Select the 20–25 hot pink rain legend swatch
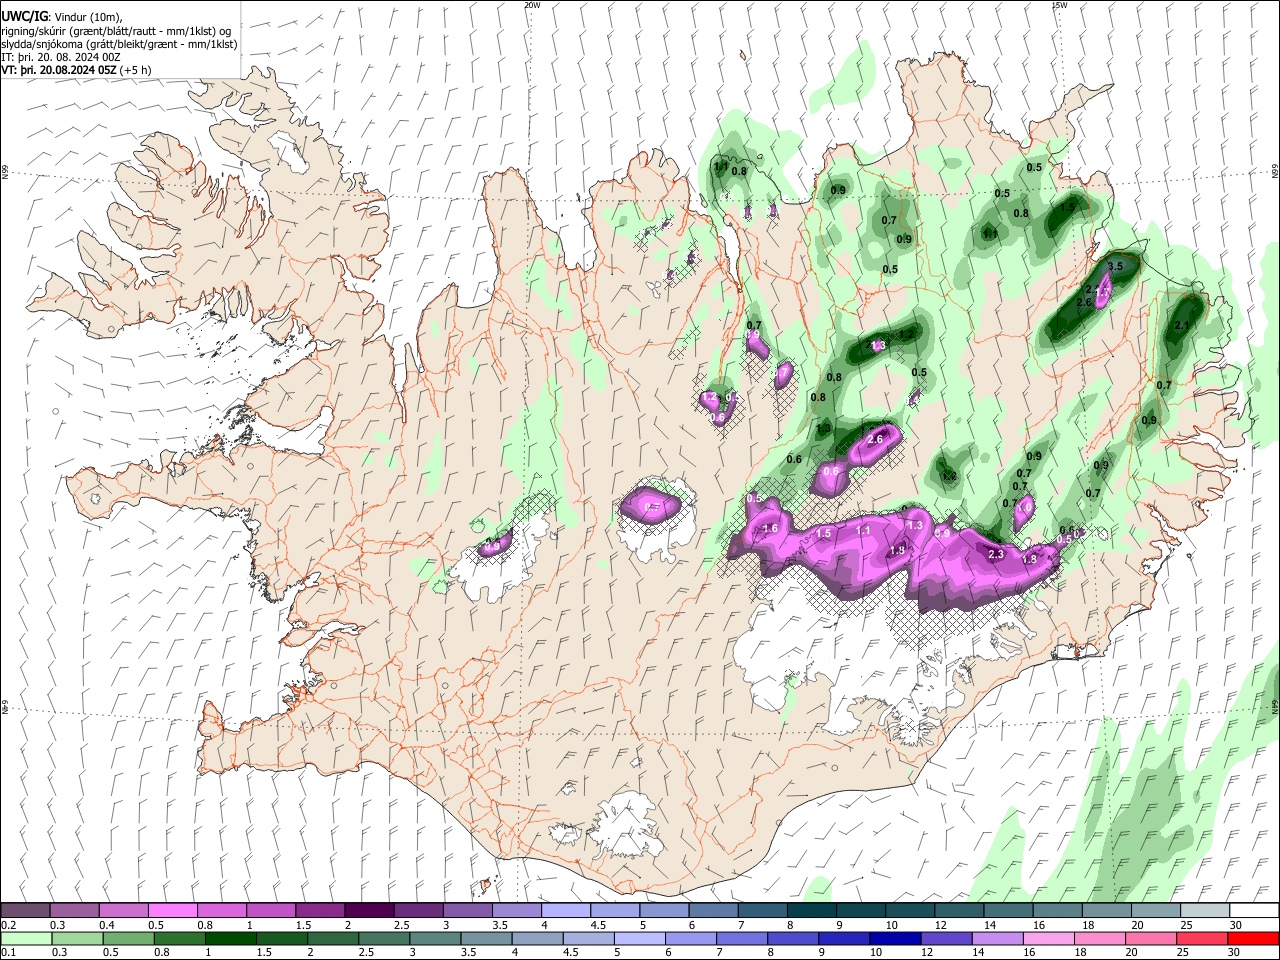1280x960 pixels. [x=1151, y=938]
